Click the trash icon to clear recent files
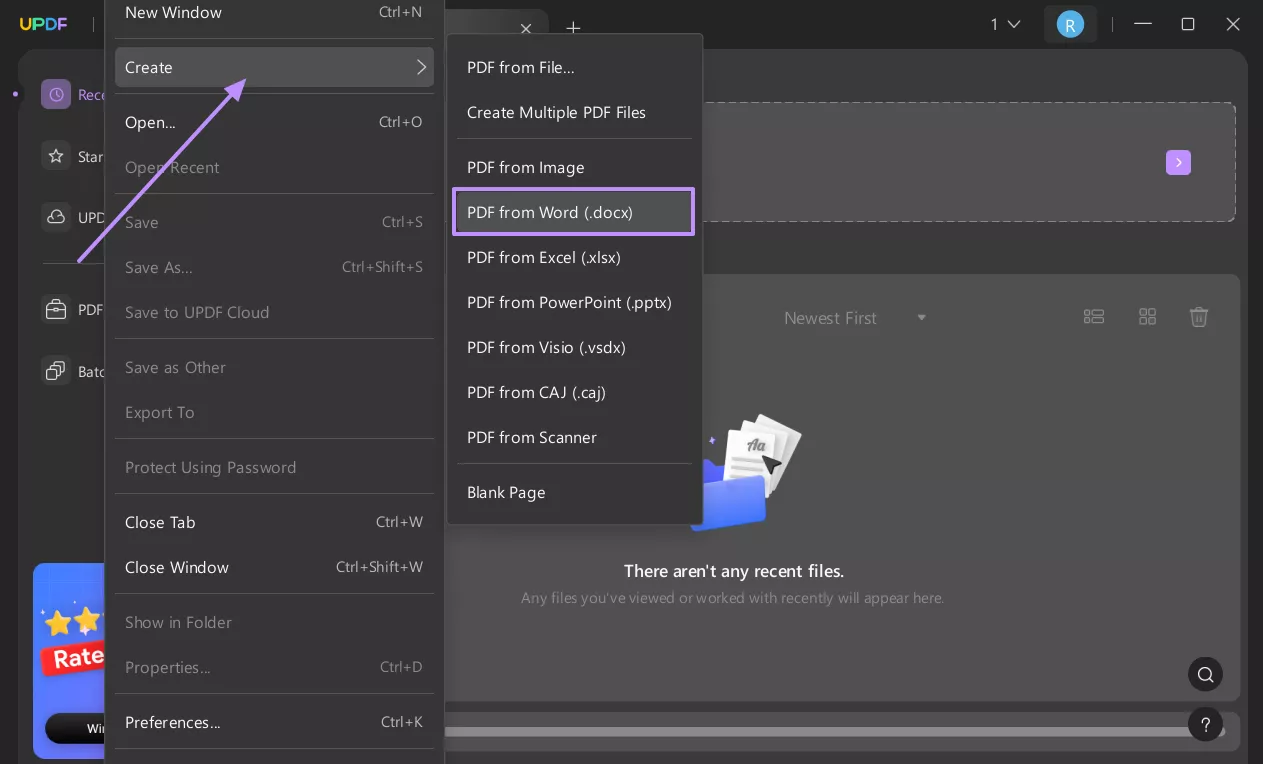The width and height of the screenshot is (1263, 764). tap(1199, 317)
